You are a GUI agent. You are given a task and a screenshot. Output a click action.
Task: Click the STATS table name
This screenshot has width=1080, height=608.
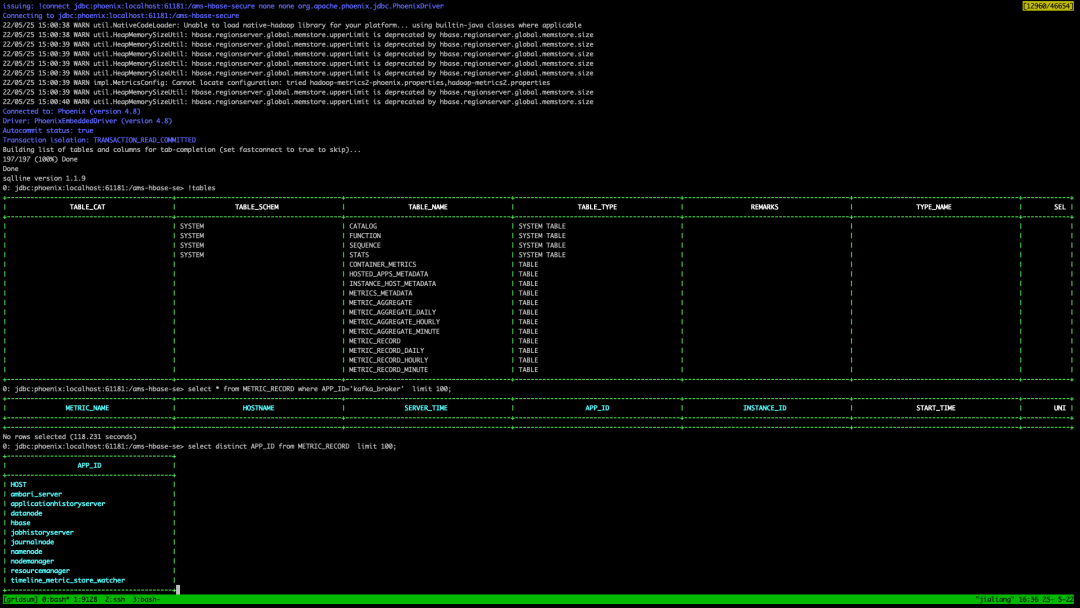359,255
